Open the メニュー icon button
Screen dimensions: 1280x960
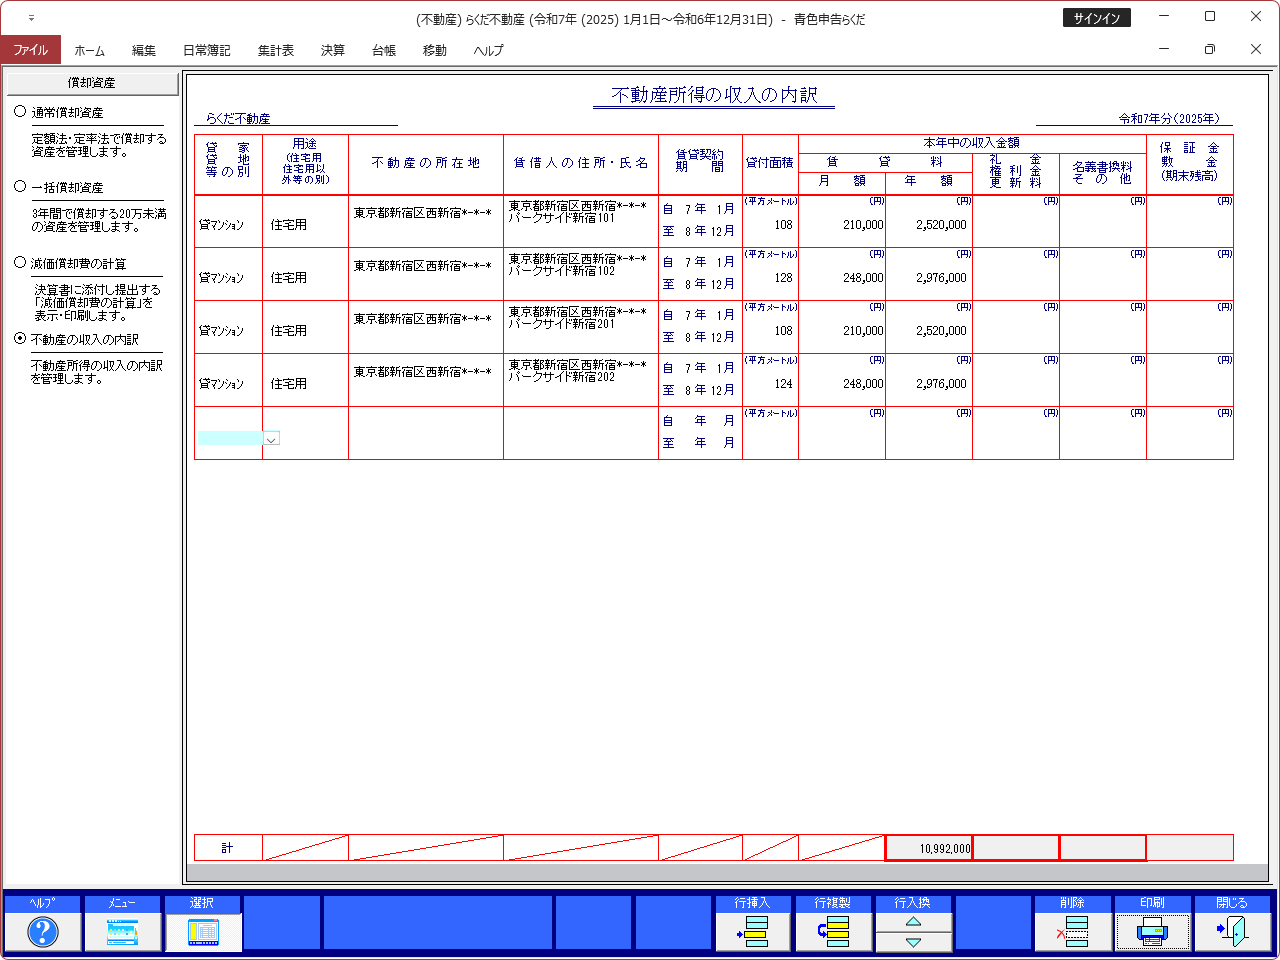pyautogui.click(x=122, y=932)
